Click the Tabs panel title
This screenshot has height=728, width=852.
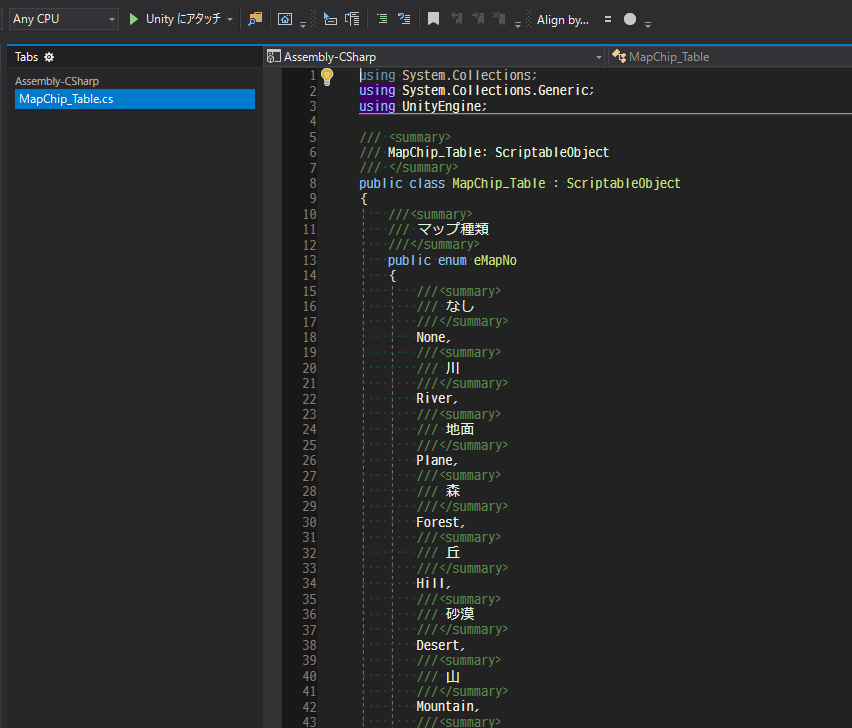26,57
